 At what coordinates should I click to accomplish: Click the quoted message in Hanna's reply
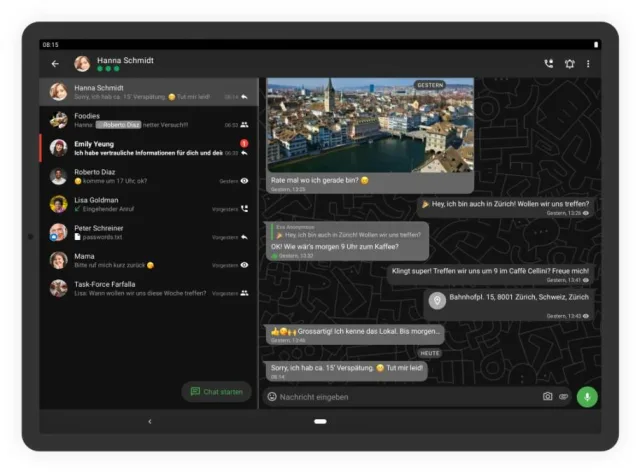tap(348, 231)
